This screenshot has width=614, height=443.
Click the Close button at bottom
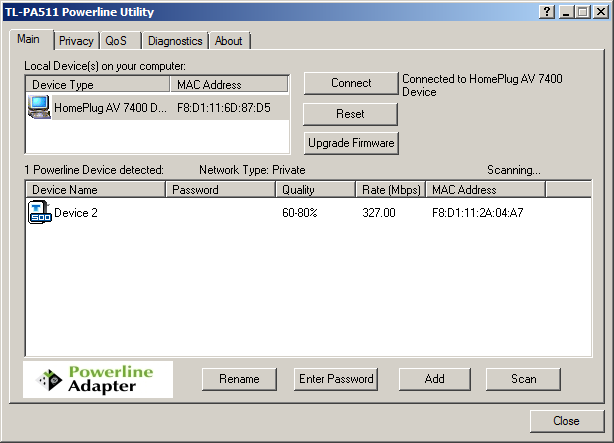pos(567,421)
